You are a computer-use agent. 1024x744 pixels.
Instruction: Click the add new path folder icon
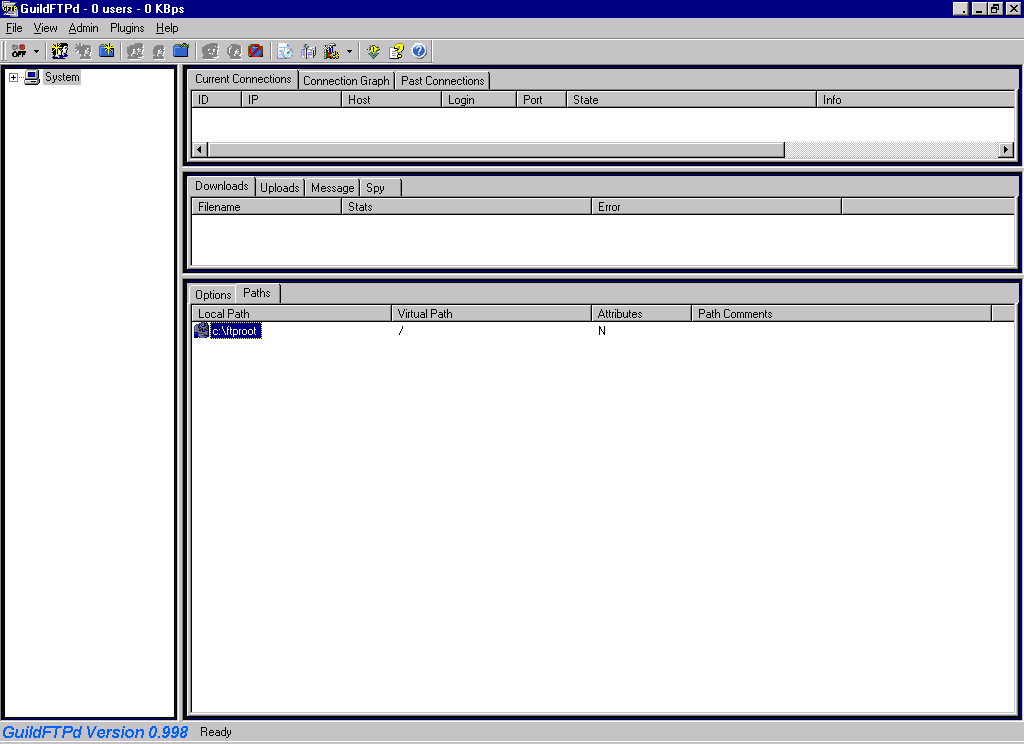106,51
